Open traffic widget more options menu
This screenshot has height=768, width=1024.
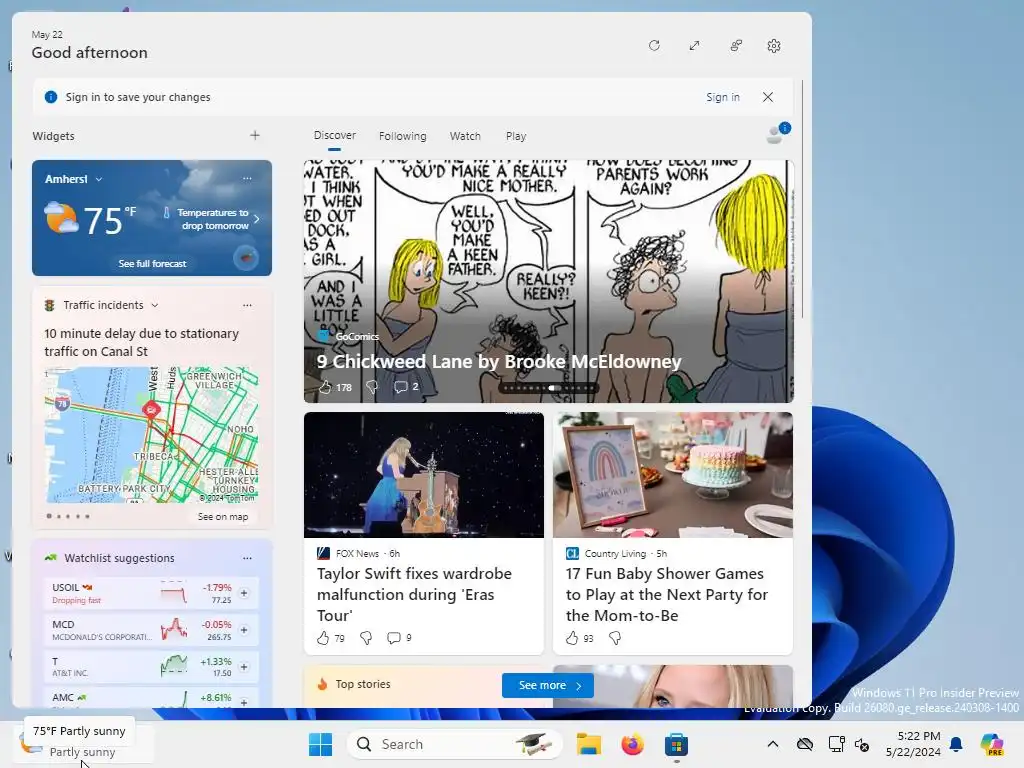tap(247, 305)
